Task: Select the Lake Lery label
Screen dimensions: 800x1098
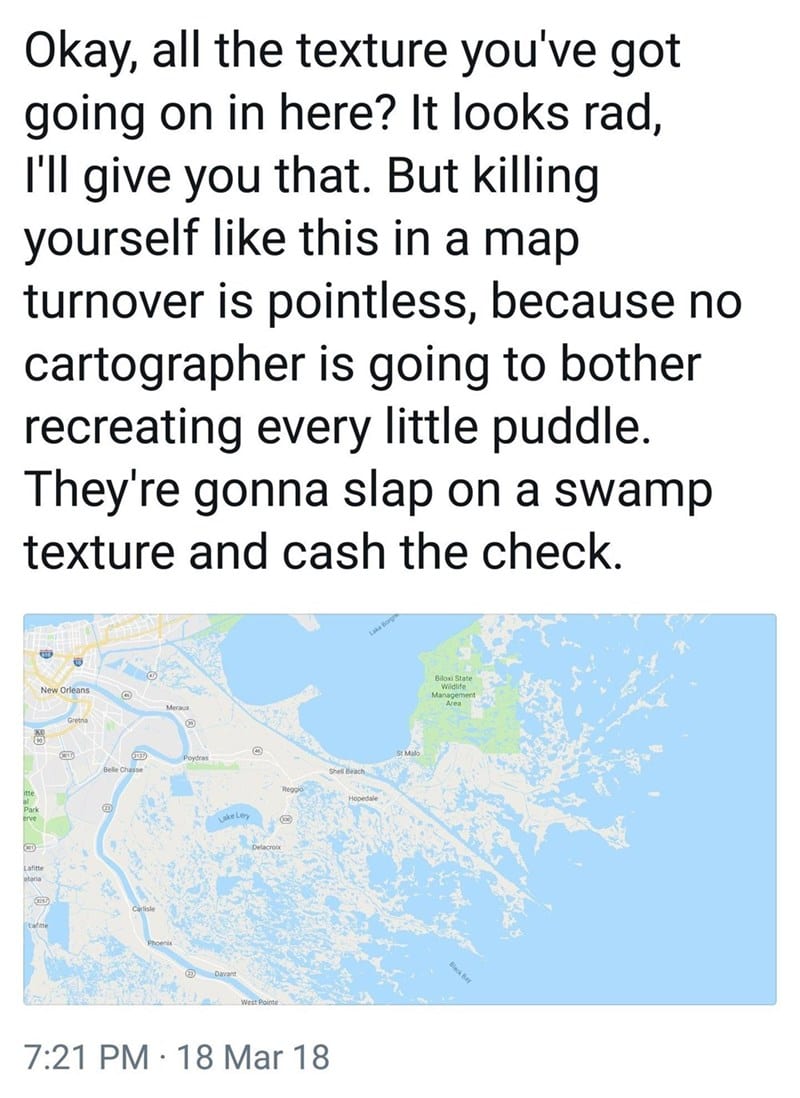Action: pyautogui.click(x=233, y=817)
